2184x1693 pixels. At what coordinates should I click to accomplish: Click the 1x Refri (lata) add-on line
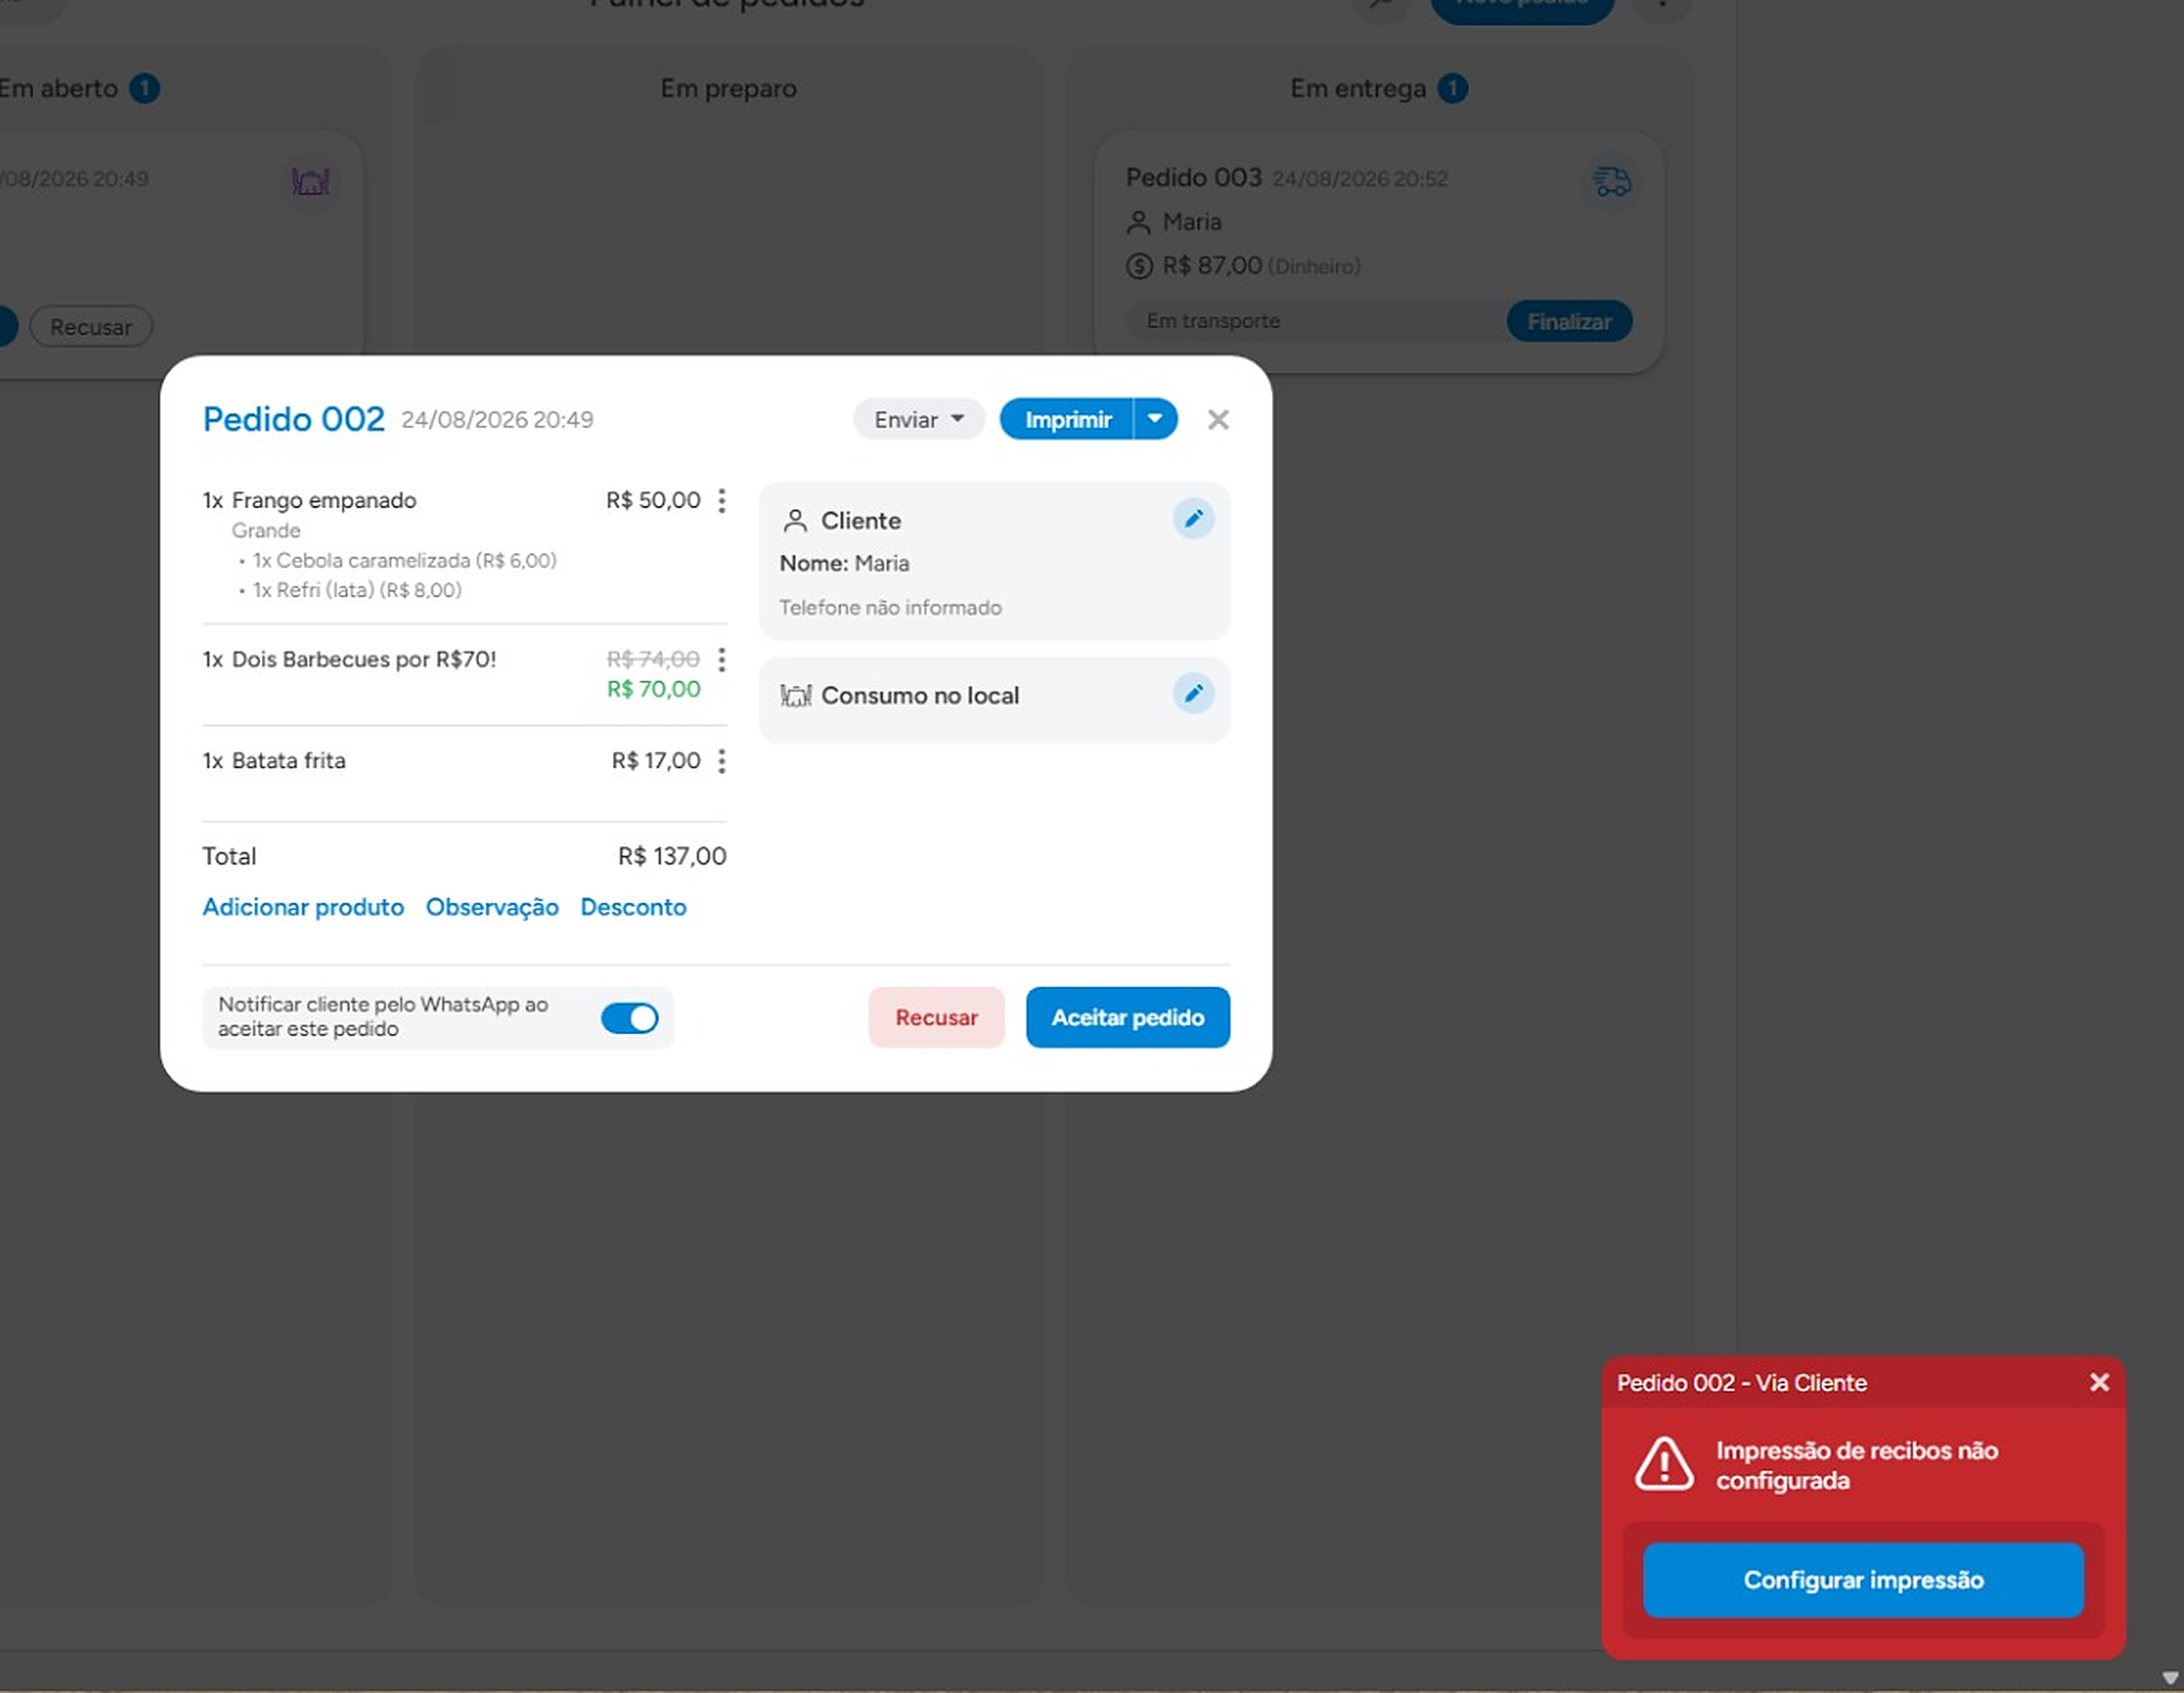357,590
